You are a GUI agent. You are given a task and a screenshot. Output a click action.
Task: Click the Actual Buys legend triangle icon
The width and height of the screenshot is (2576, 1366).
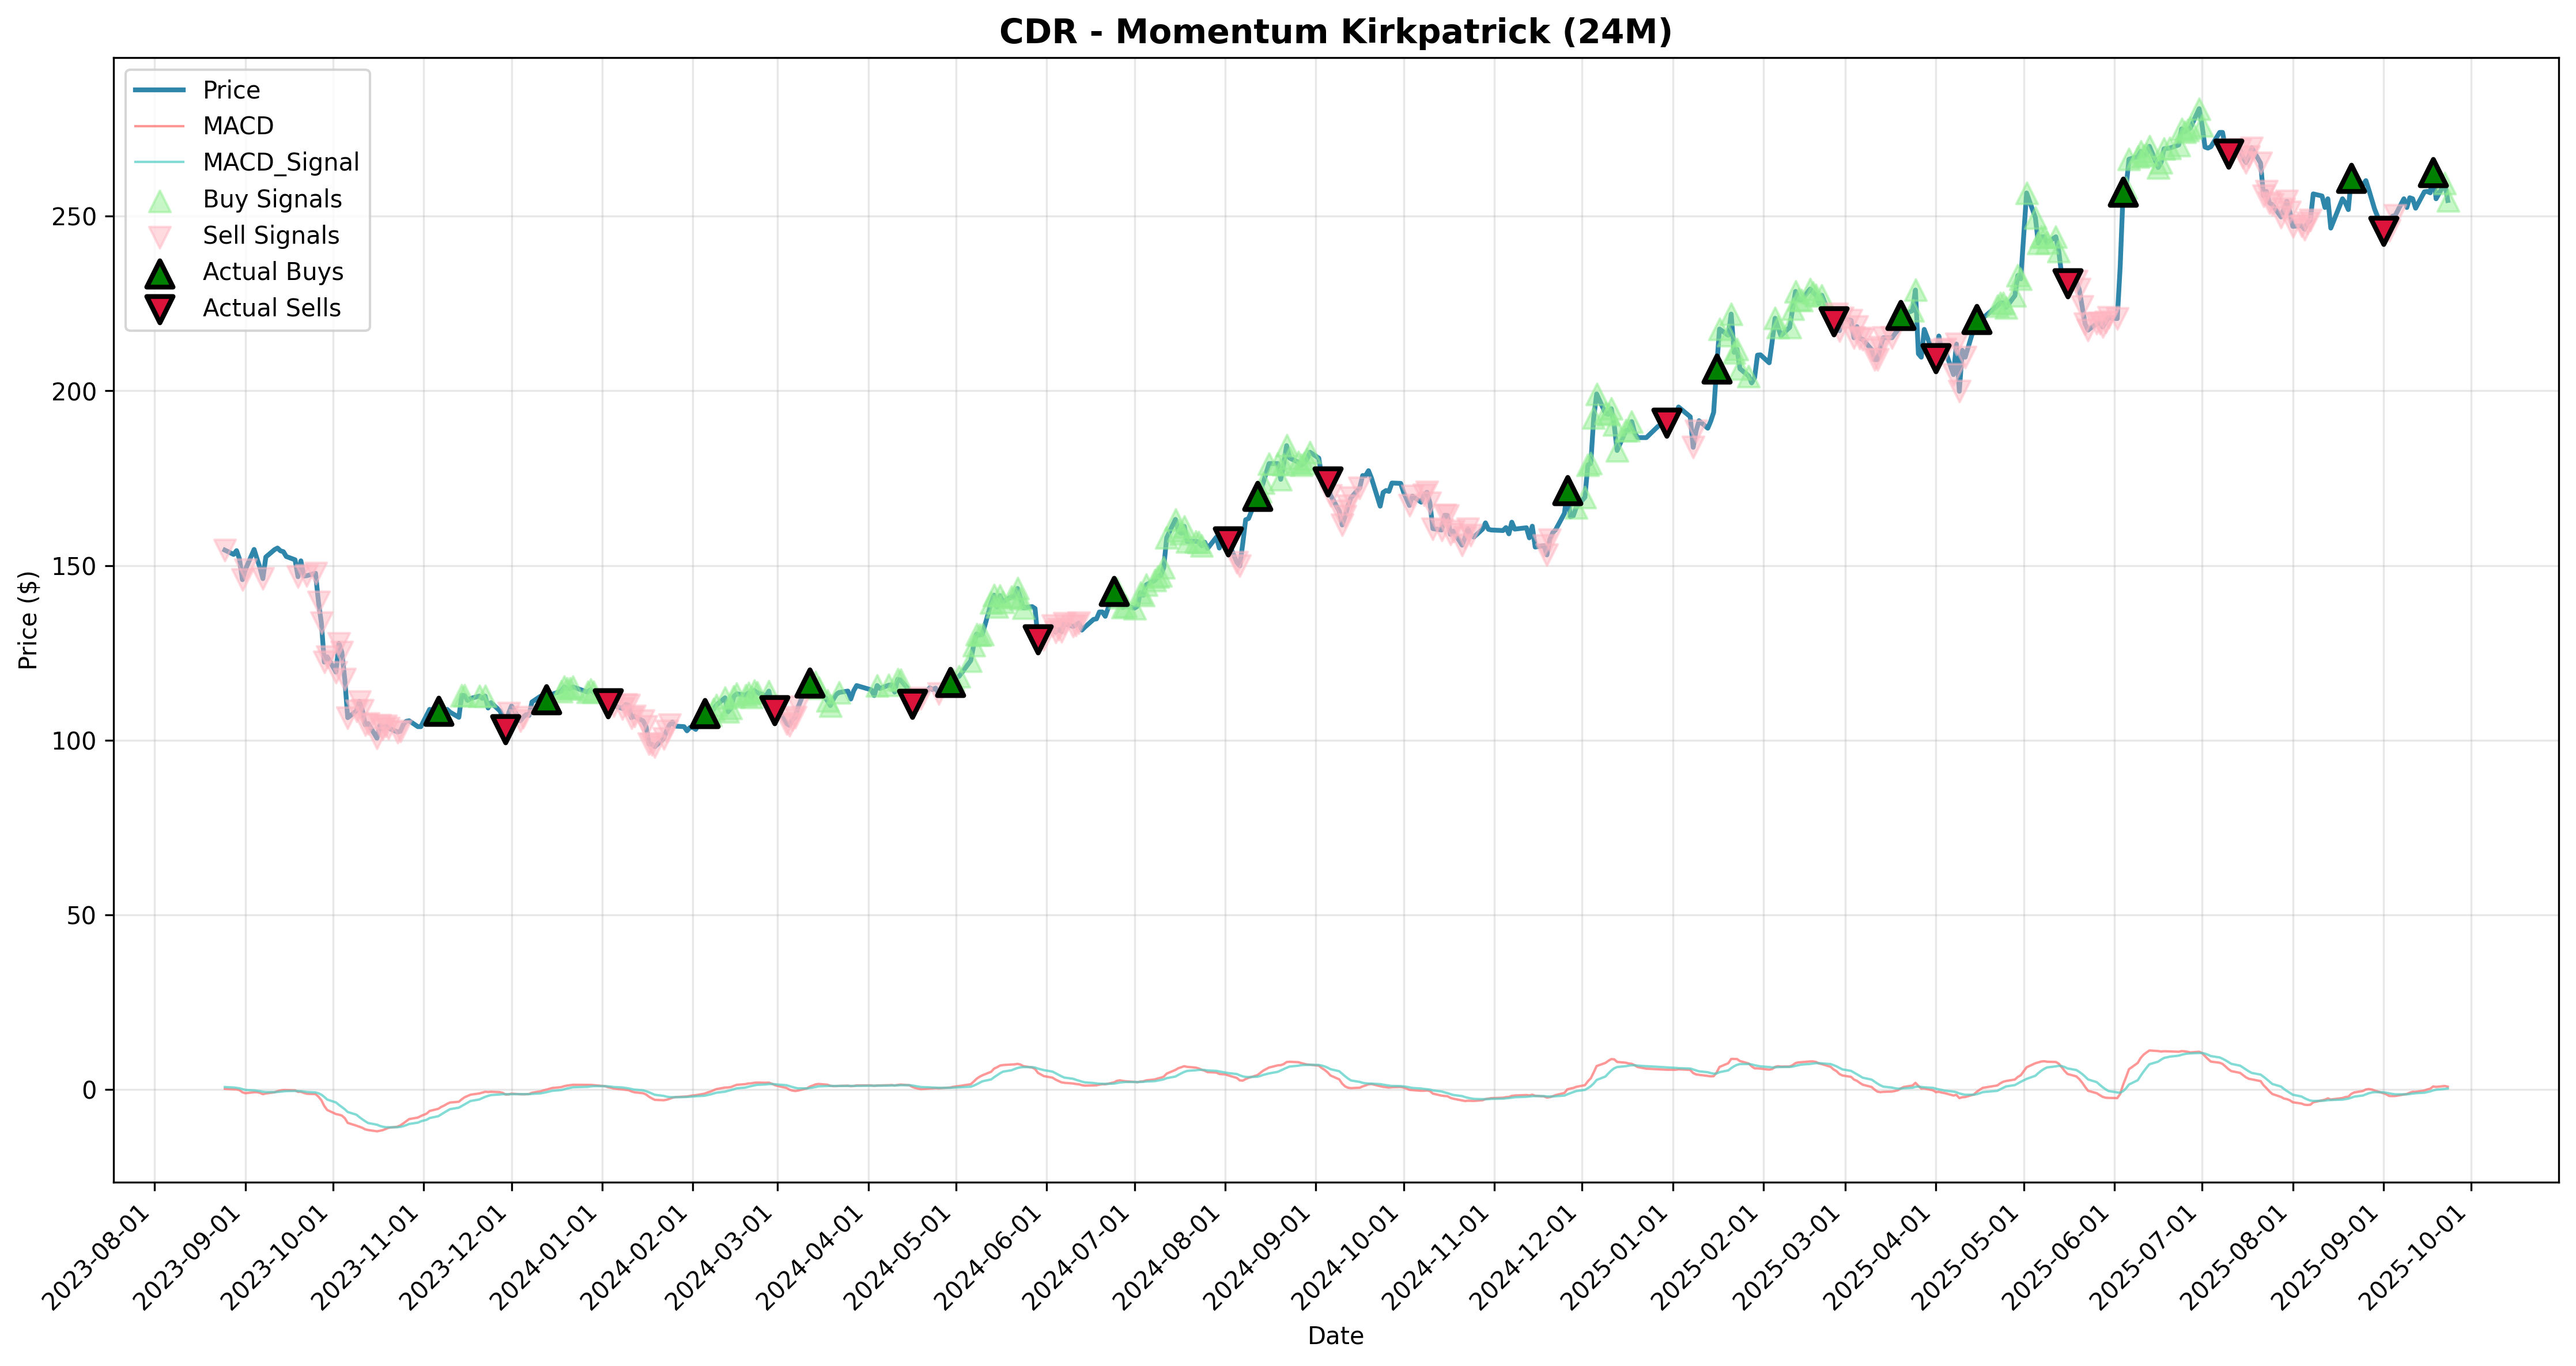[159, 273]
